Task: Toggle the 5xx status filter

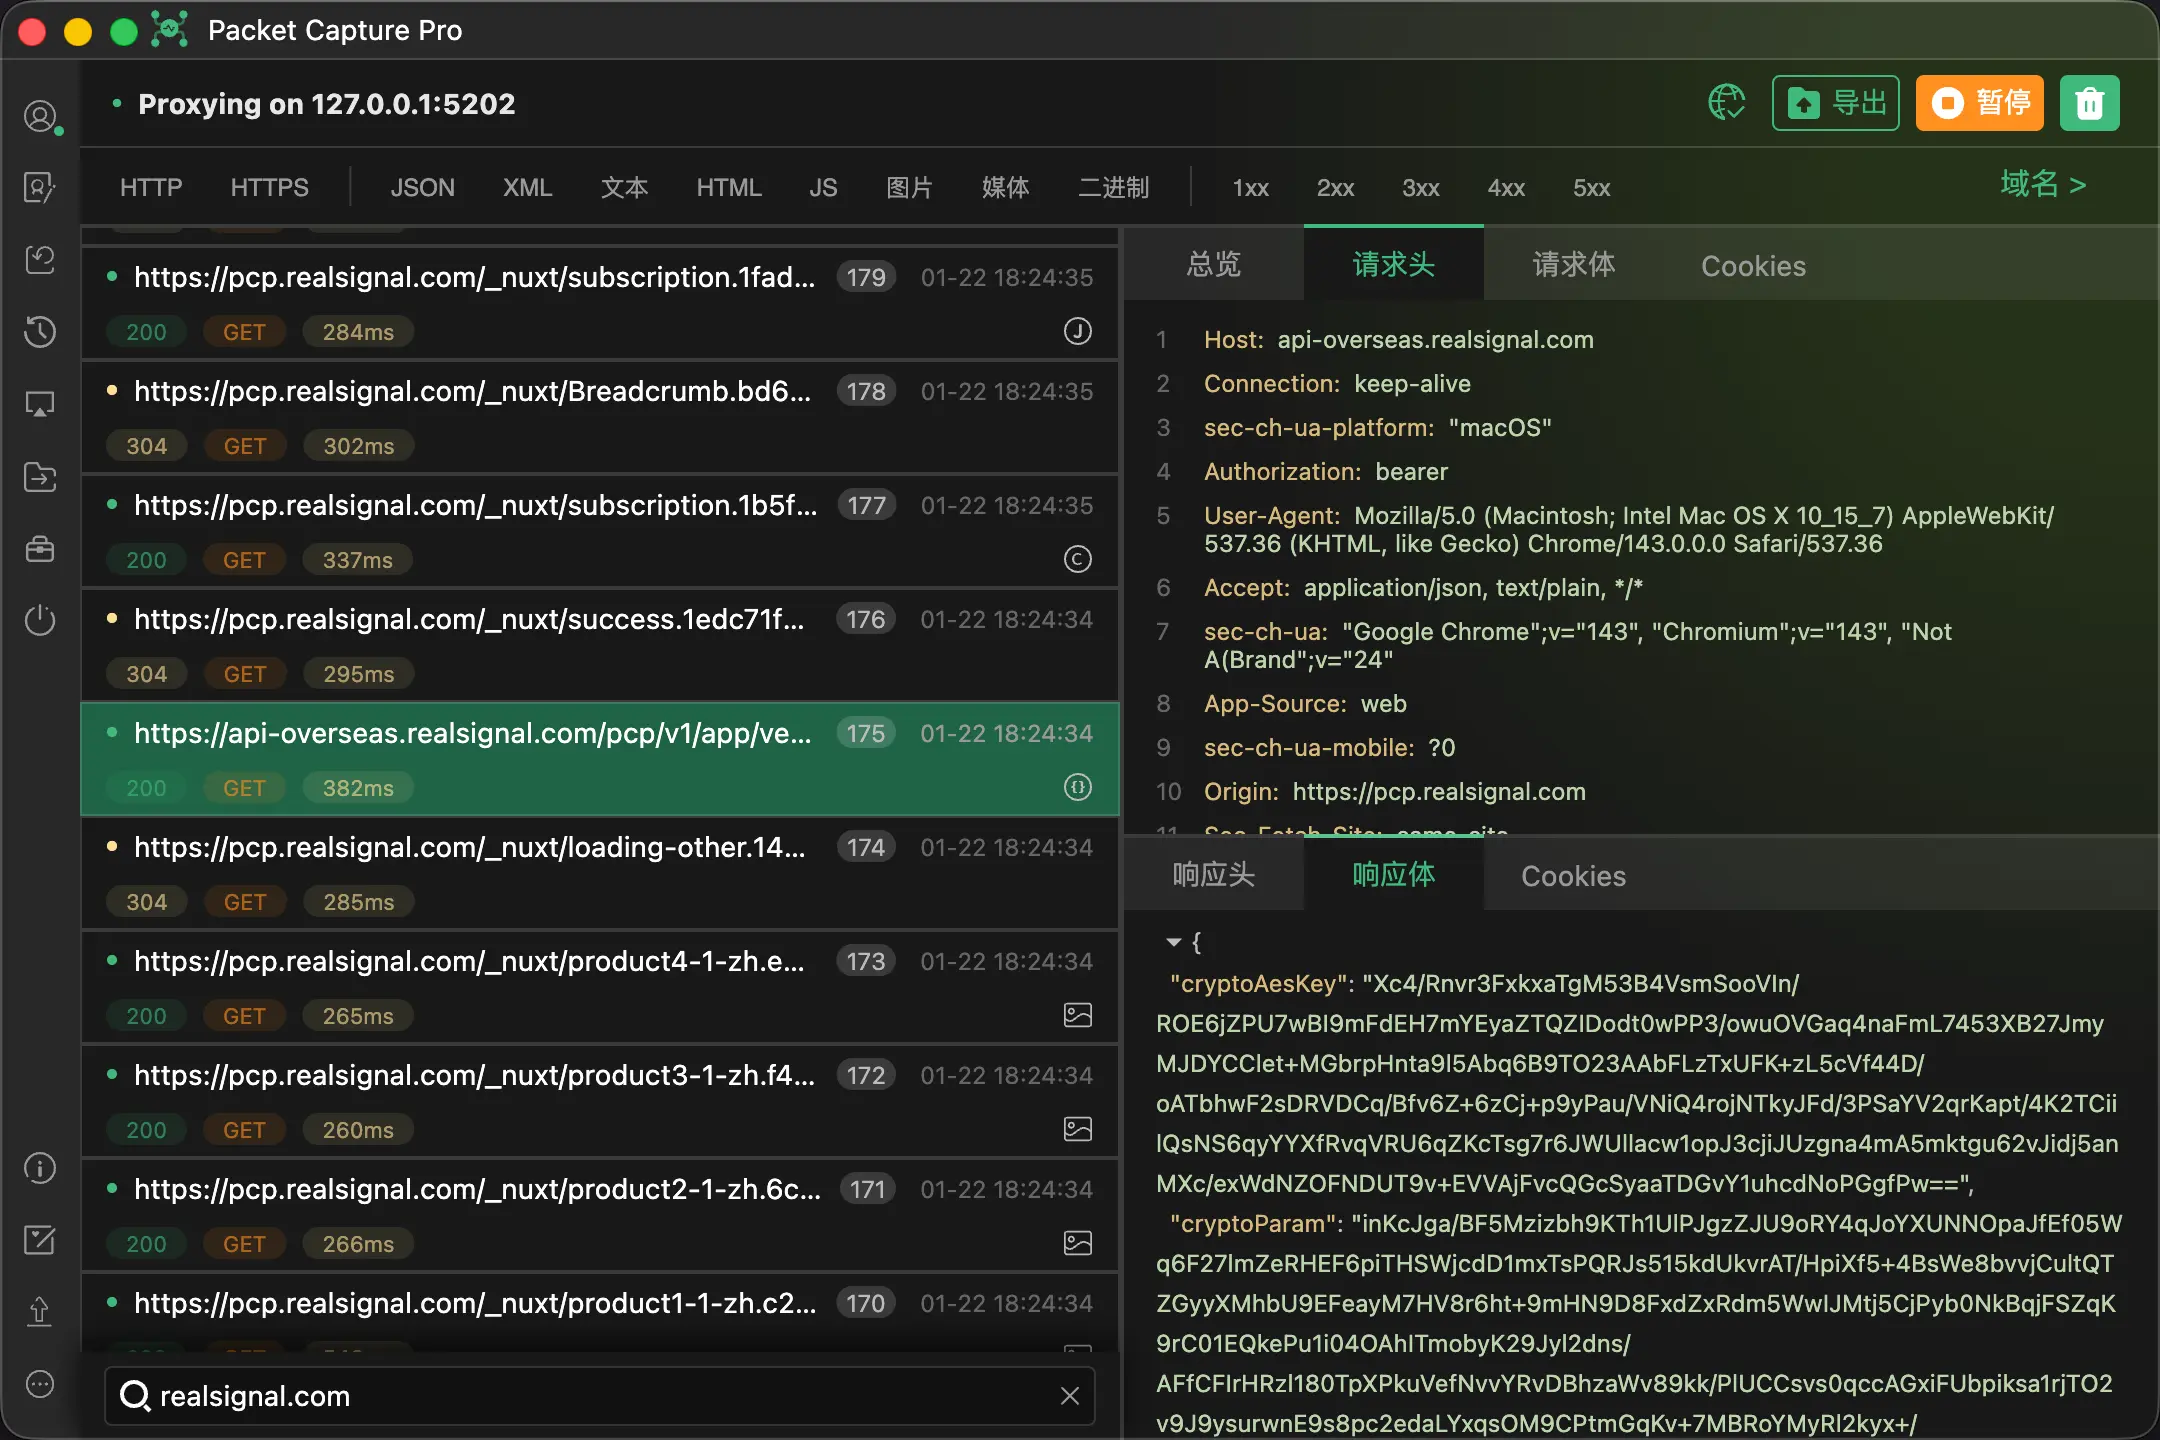Action: click(1592, 187)
